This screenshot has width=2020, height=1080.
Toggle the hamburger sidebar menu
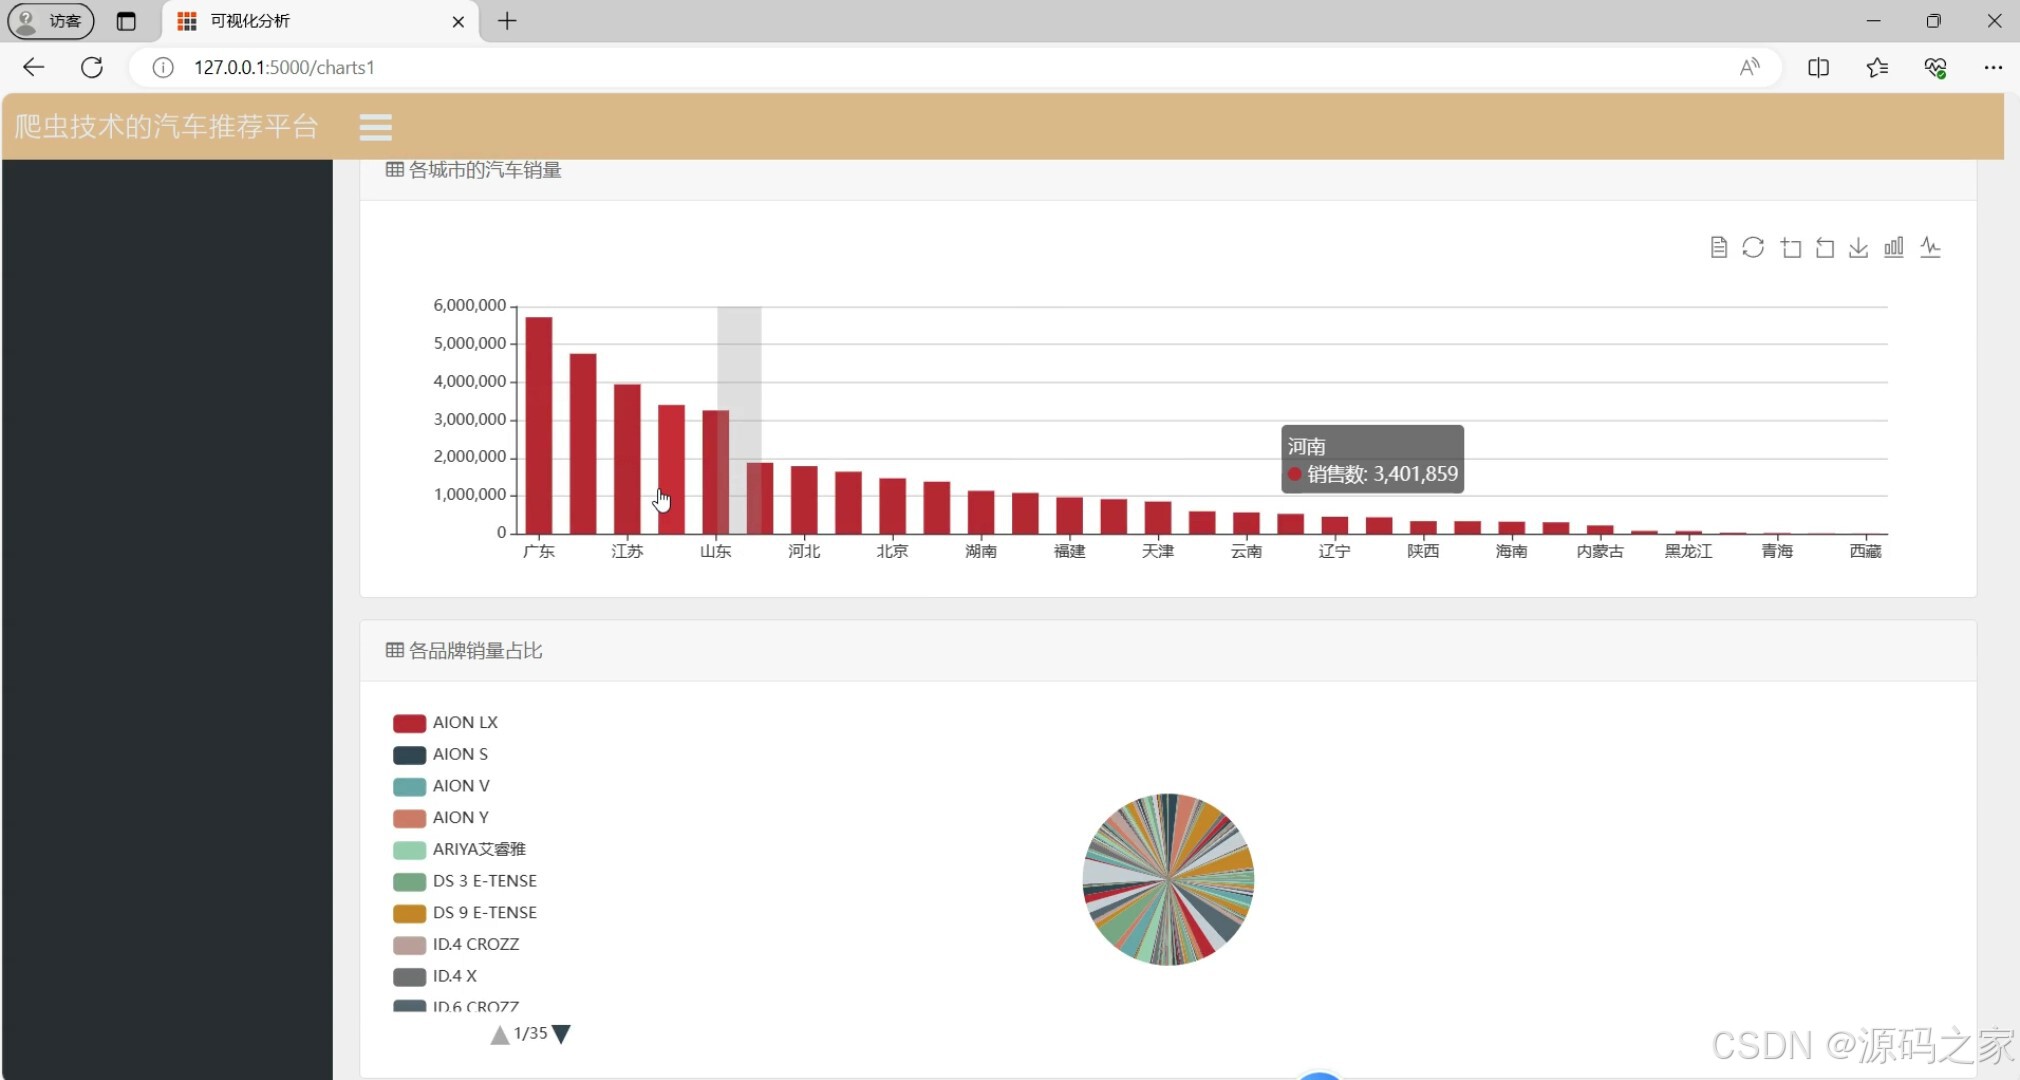point(375,127)
